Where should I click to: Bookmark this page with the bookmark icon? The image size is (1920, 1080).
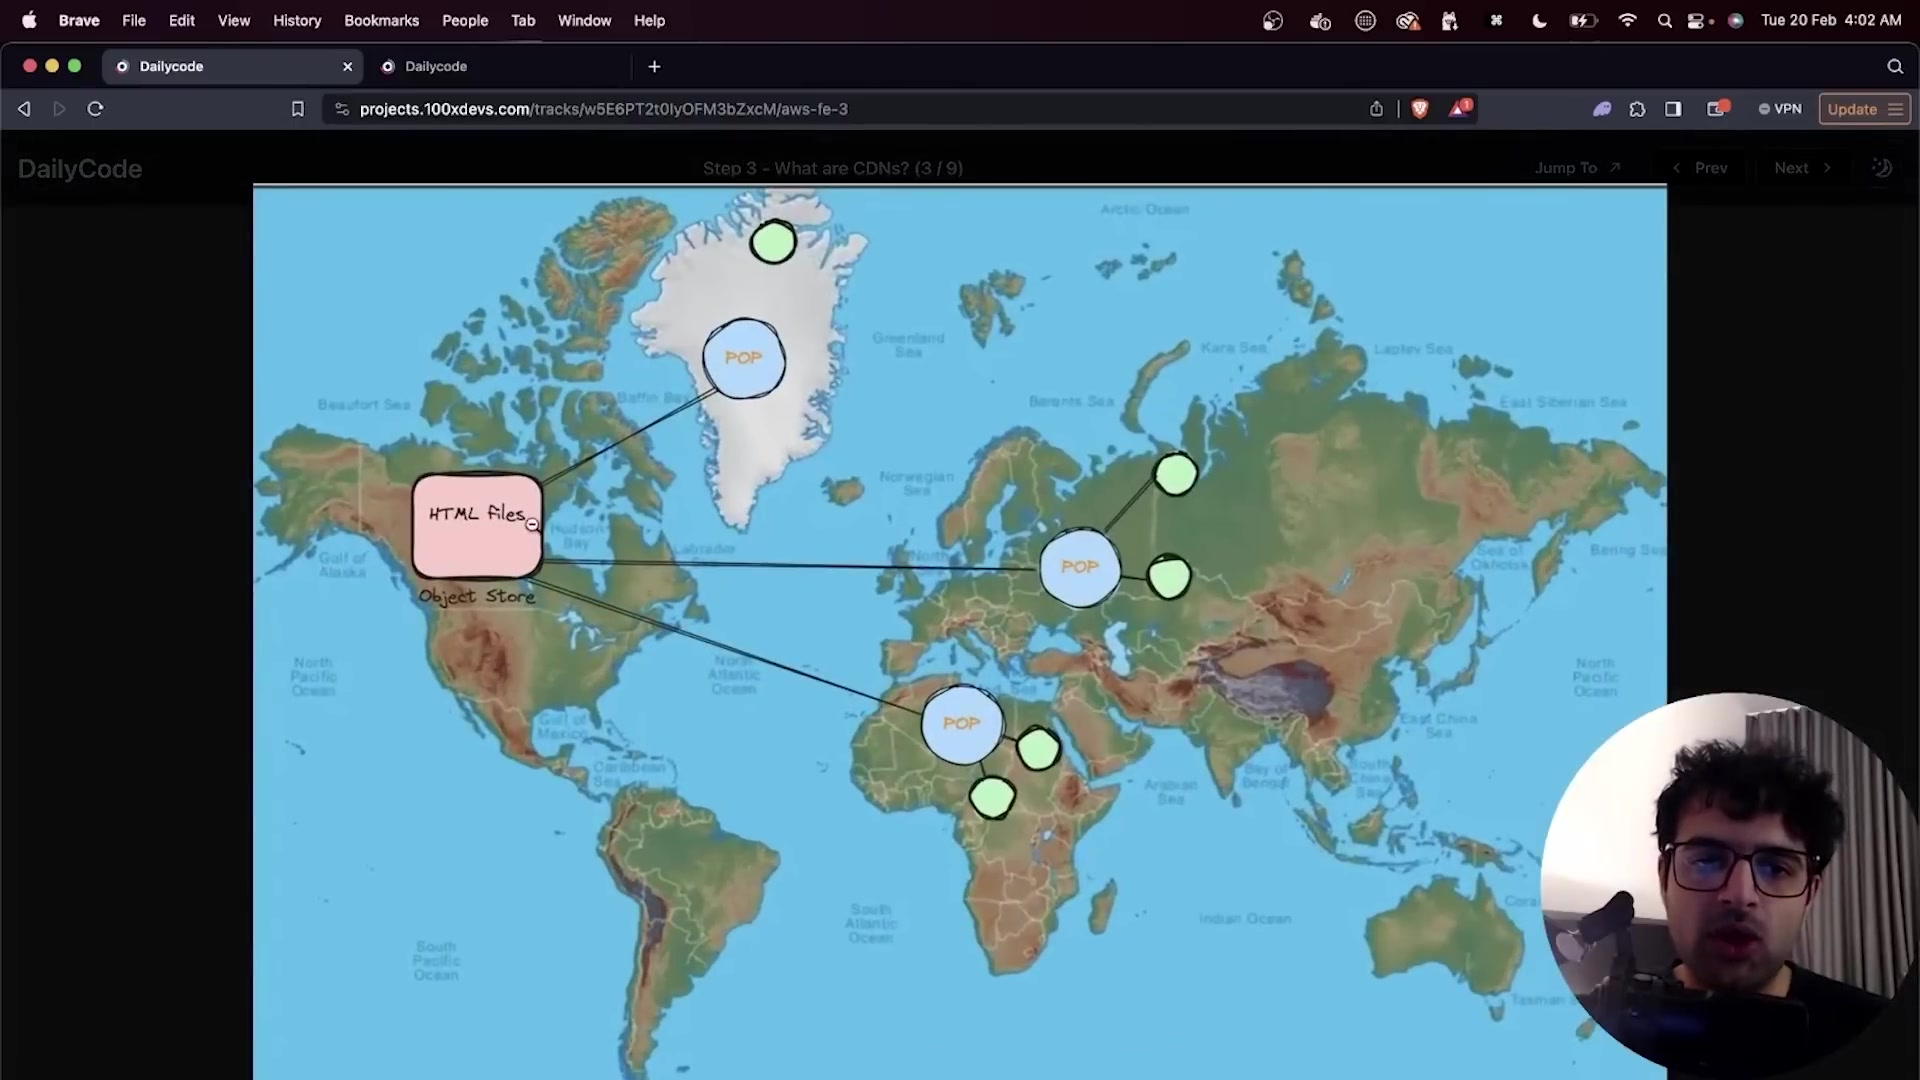[x=297, y=109]
